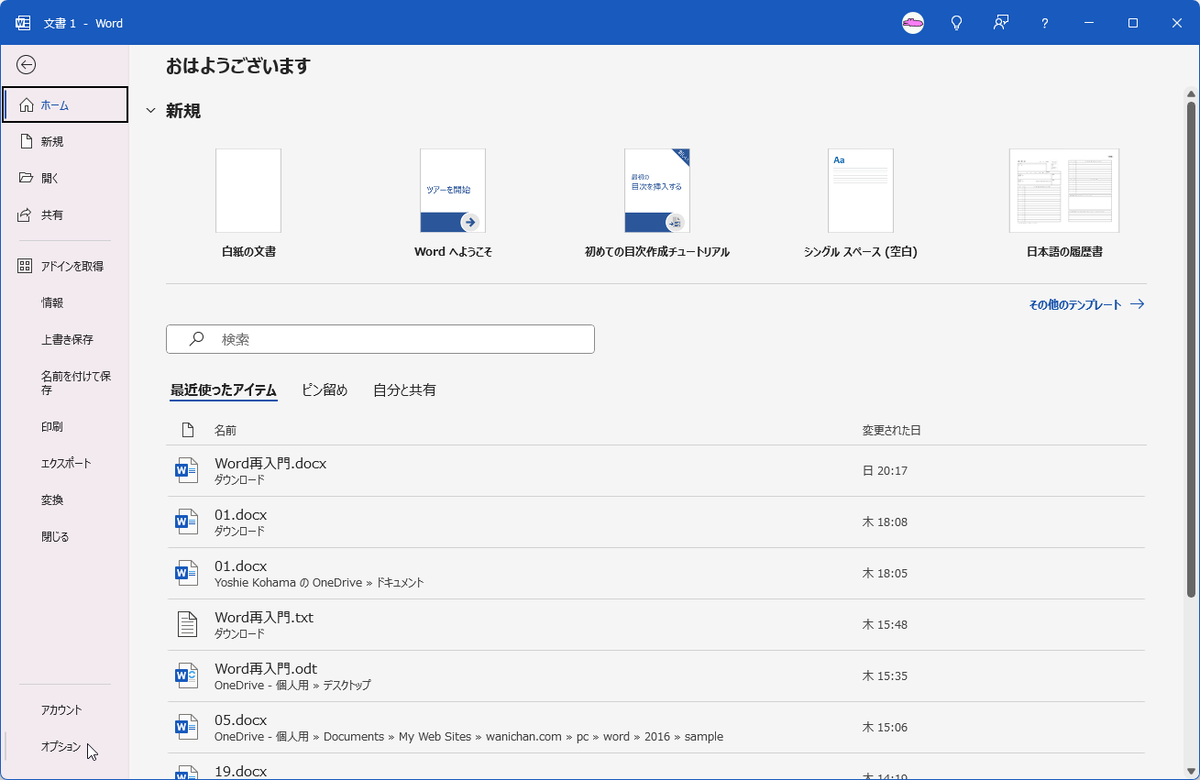This screenshot has width=1200, height=780.
Task: Click the user account avatar
Action: [x=912, y=23]
